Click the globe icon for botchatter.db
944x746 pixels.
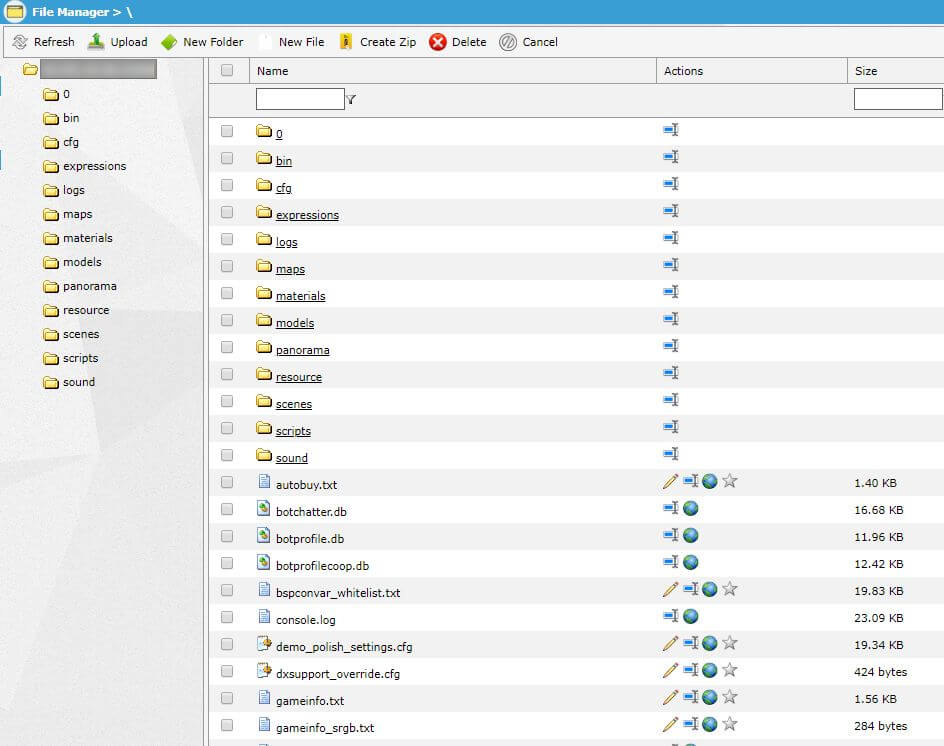[x=690, y=508]
